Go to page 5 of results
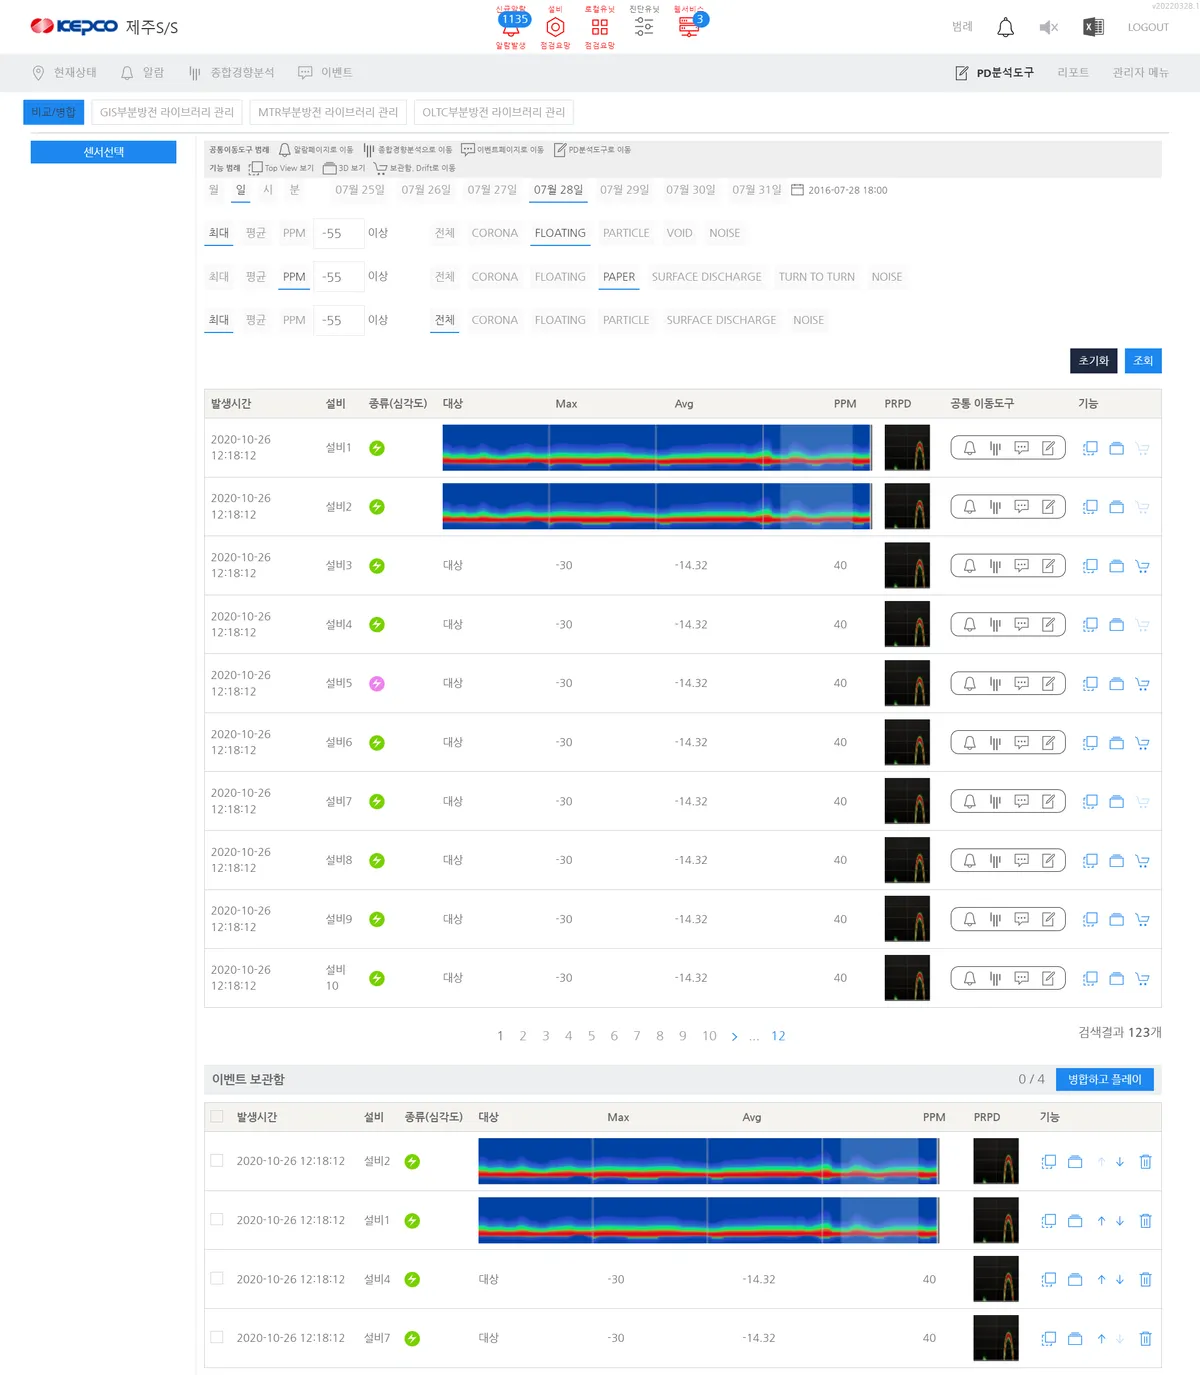This screenshot has width=1200, height=1375. pos(591,1036)
